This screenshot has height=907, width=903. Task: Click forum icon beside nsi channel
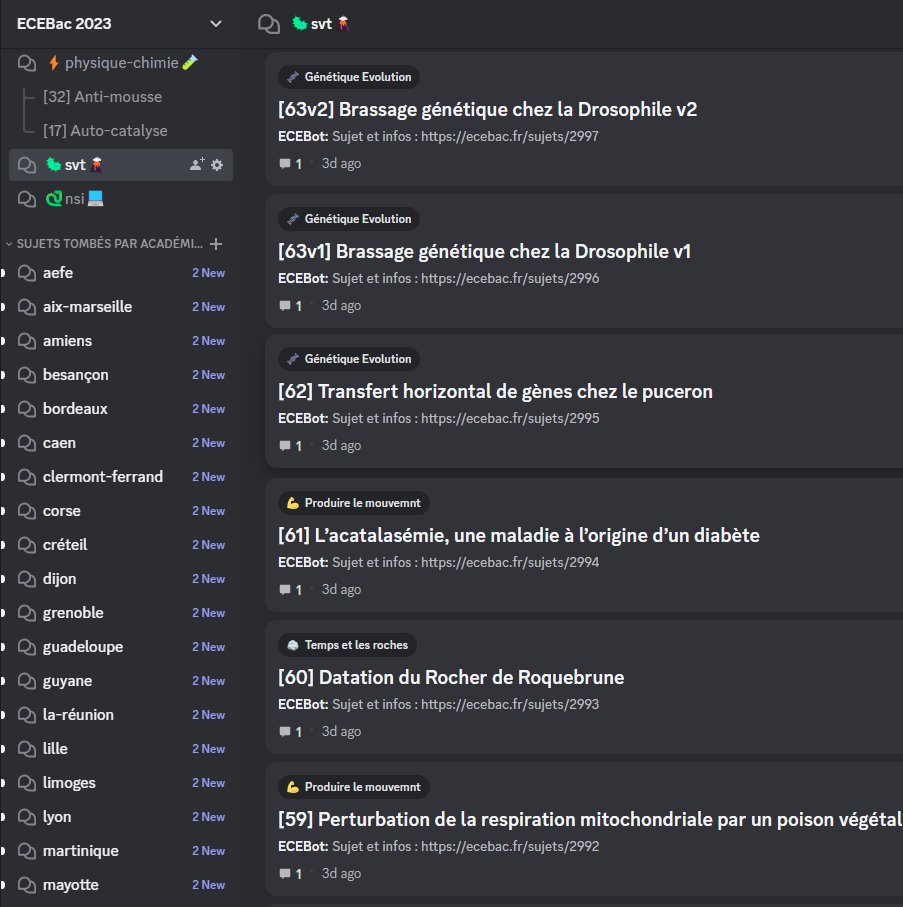point(27,199)
